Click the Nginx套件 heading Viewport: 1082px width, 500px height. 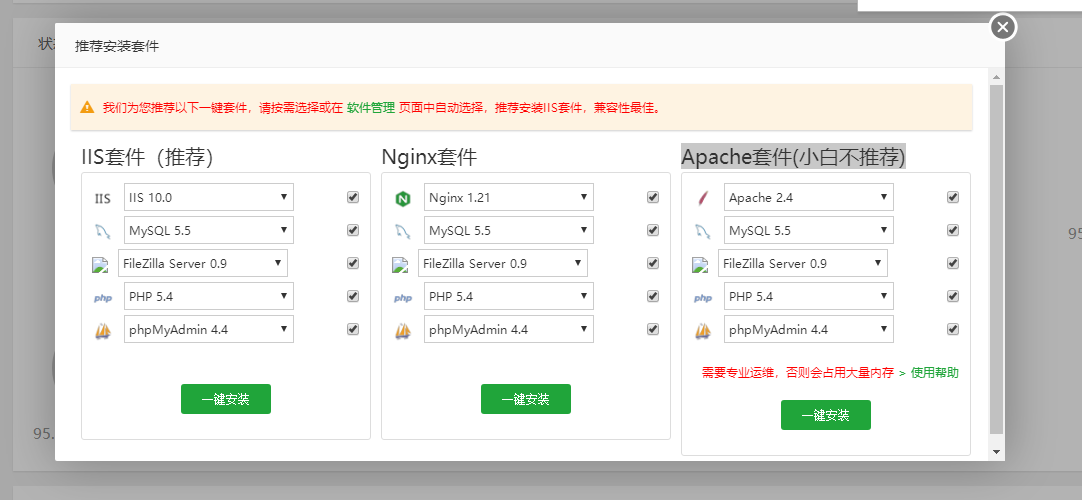pos(429,157)
